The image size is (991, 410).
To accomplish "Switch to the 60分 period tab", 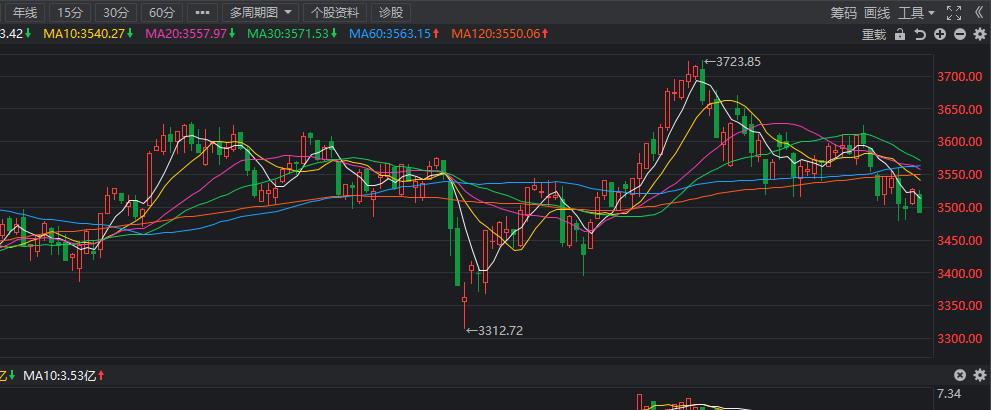I will point(162,13).
